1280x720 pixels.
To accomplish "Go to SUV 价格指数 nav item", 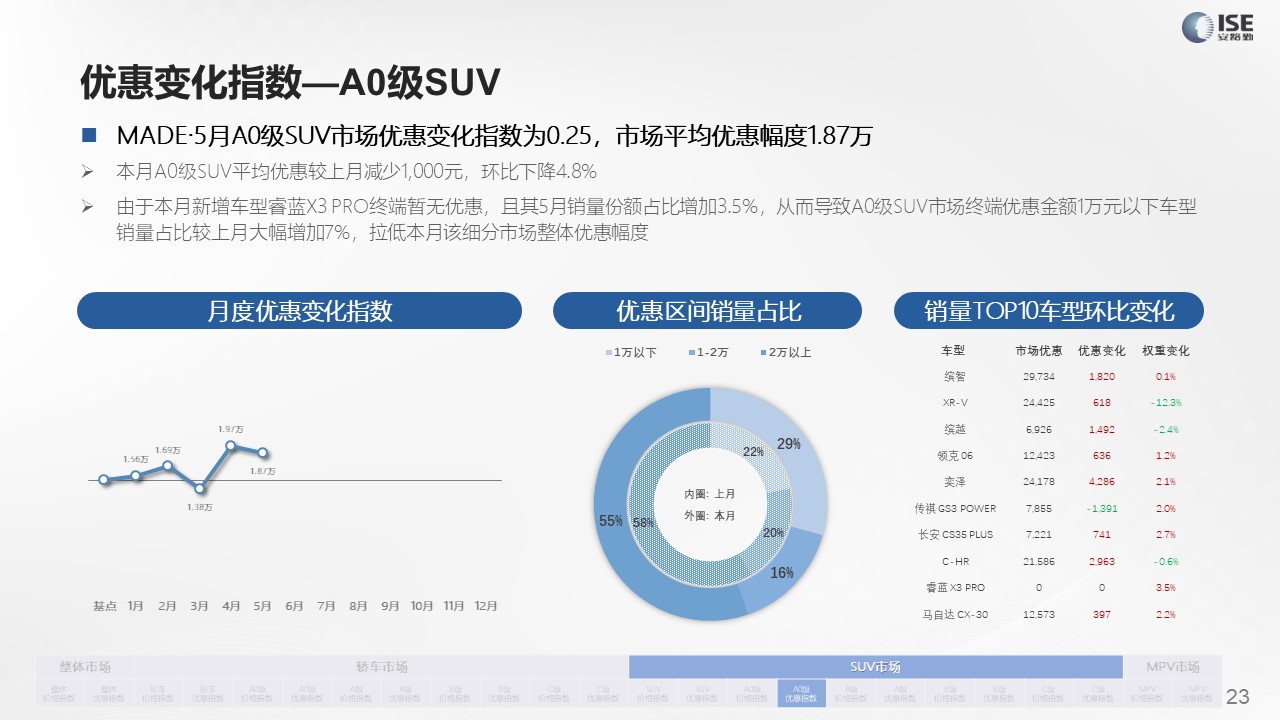I will click(652, 693).
